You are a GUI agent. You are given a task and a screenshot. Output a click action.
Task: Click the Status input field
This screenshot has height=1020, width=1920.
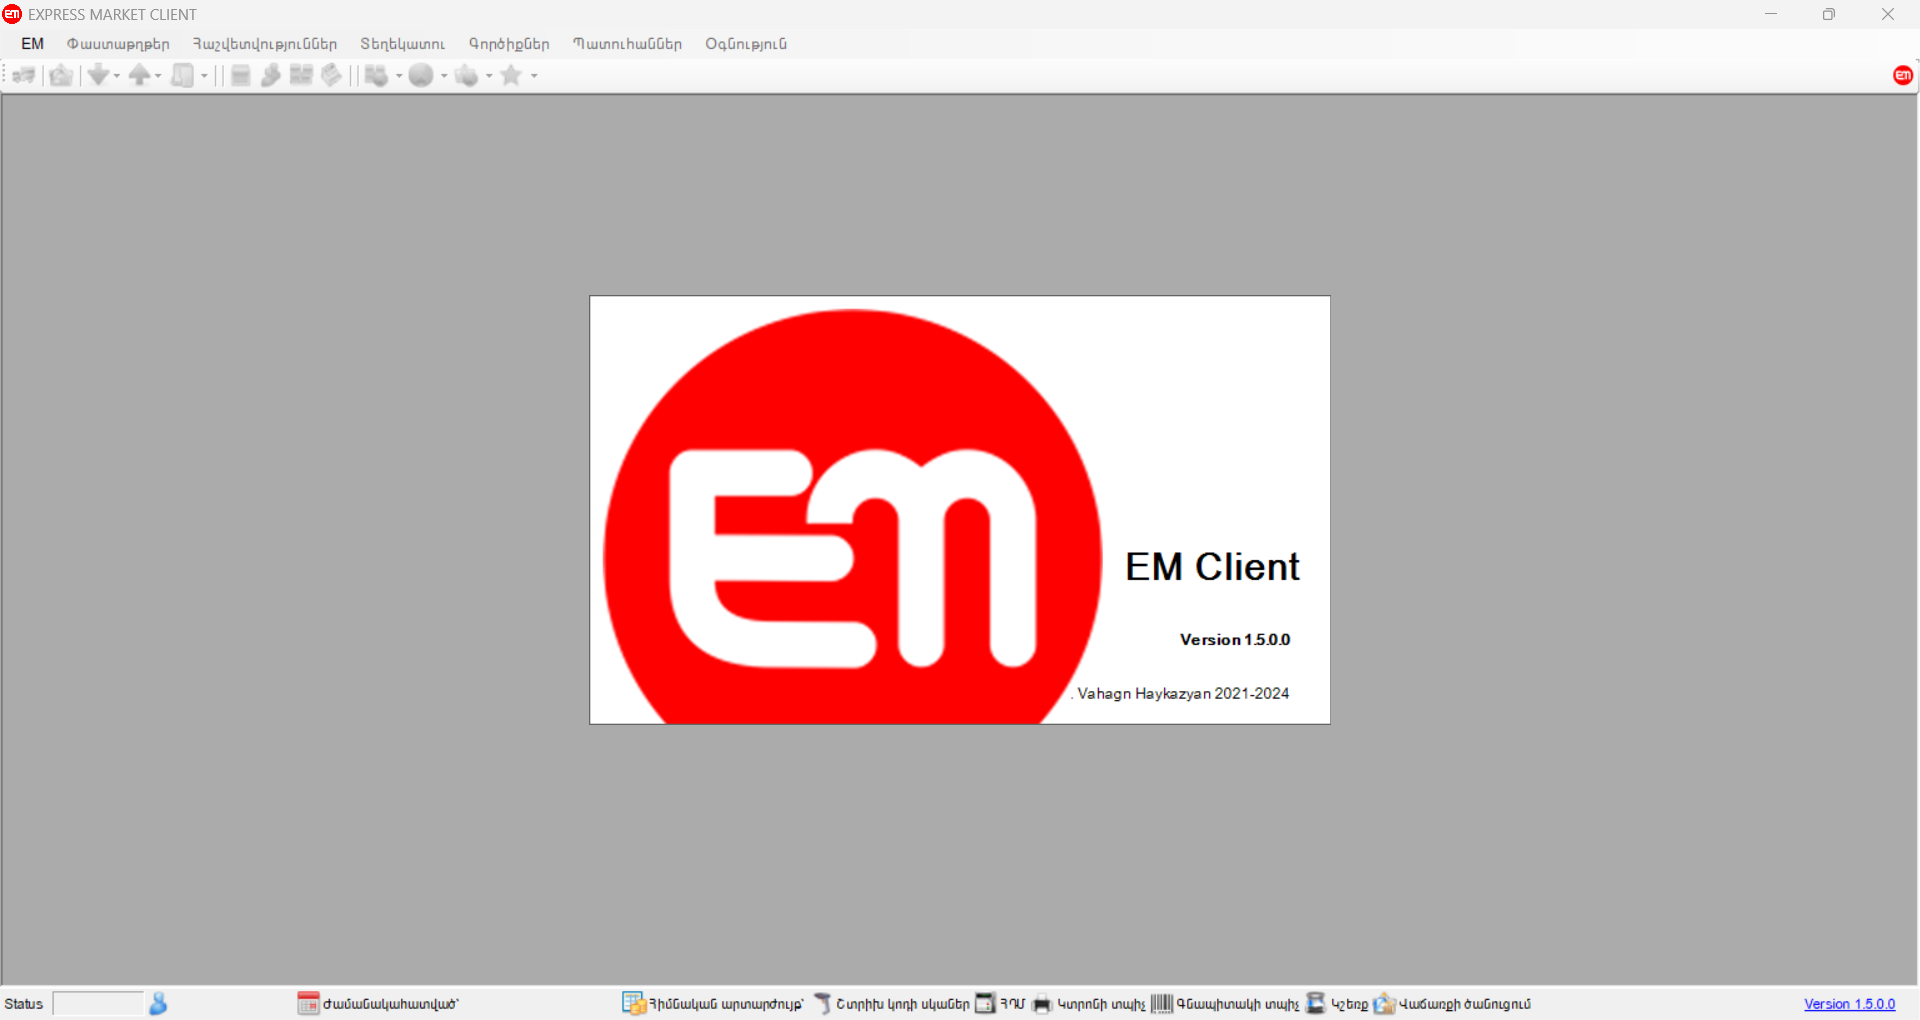click(x=98, y=1003)
